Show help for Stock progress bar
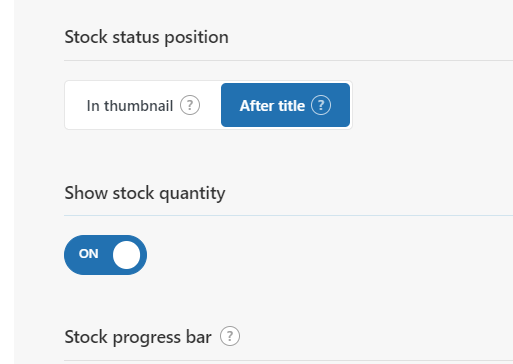This screenshot has width=513, height=364. click(x=230, y=336)
